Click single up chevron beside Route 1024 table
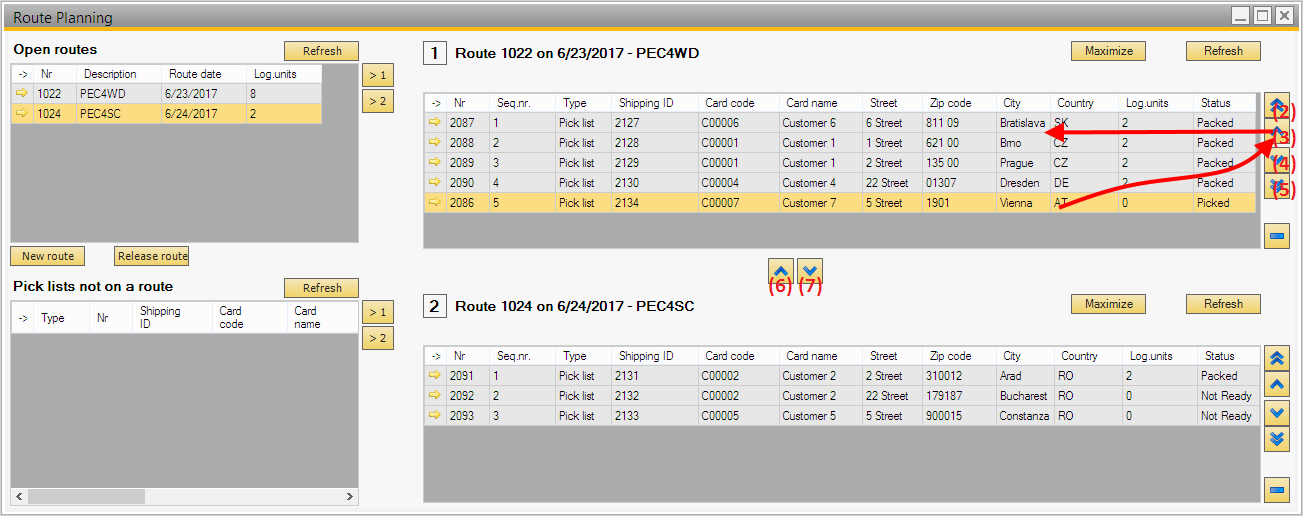 1276,385
